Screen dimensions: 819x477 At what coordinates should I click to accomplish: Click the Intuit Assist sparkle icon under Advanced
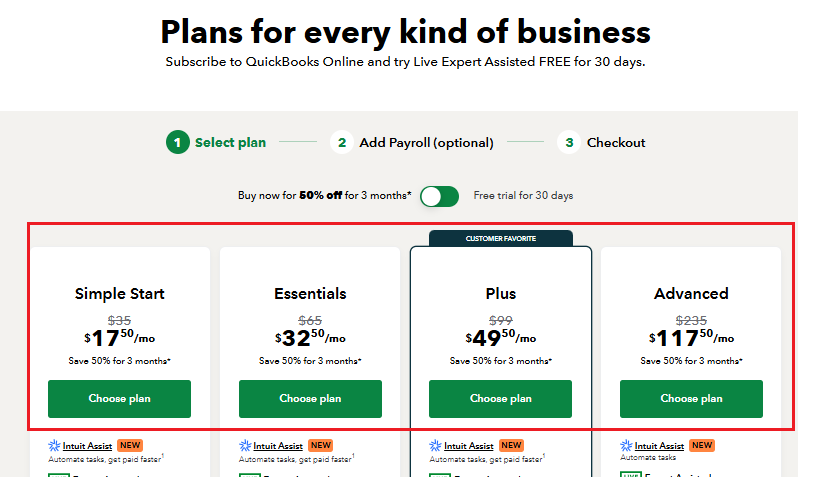[626, 446]
